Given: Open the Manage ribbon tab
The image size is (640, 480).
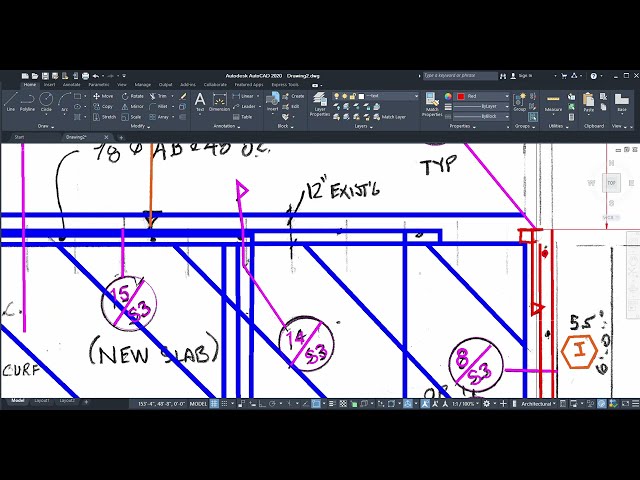Looking at the screenshot, I should (x=143, y=85).
